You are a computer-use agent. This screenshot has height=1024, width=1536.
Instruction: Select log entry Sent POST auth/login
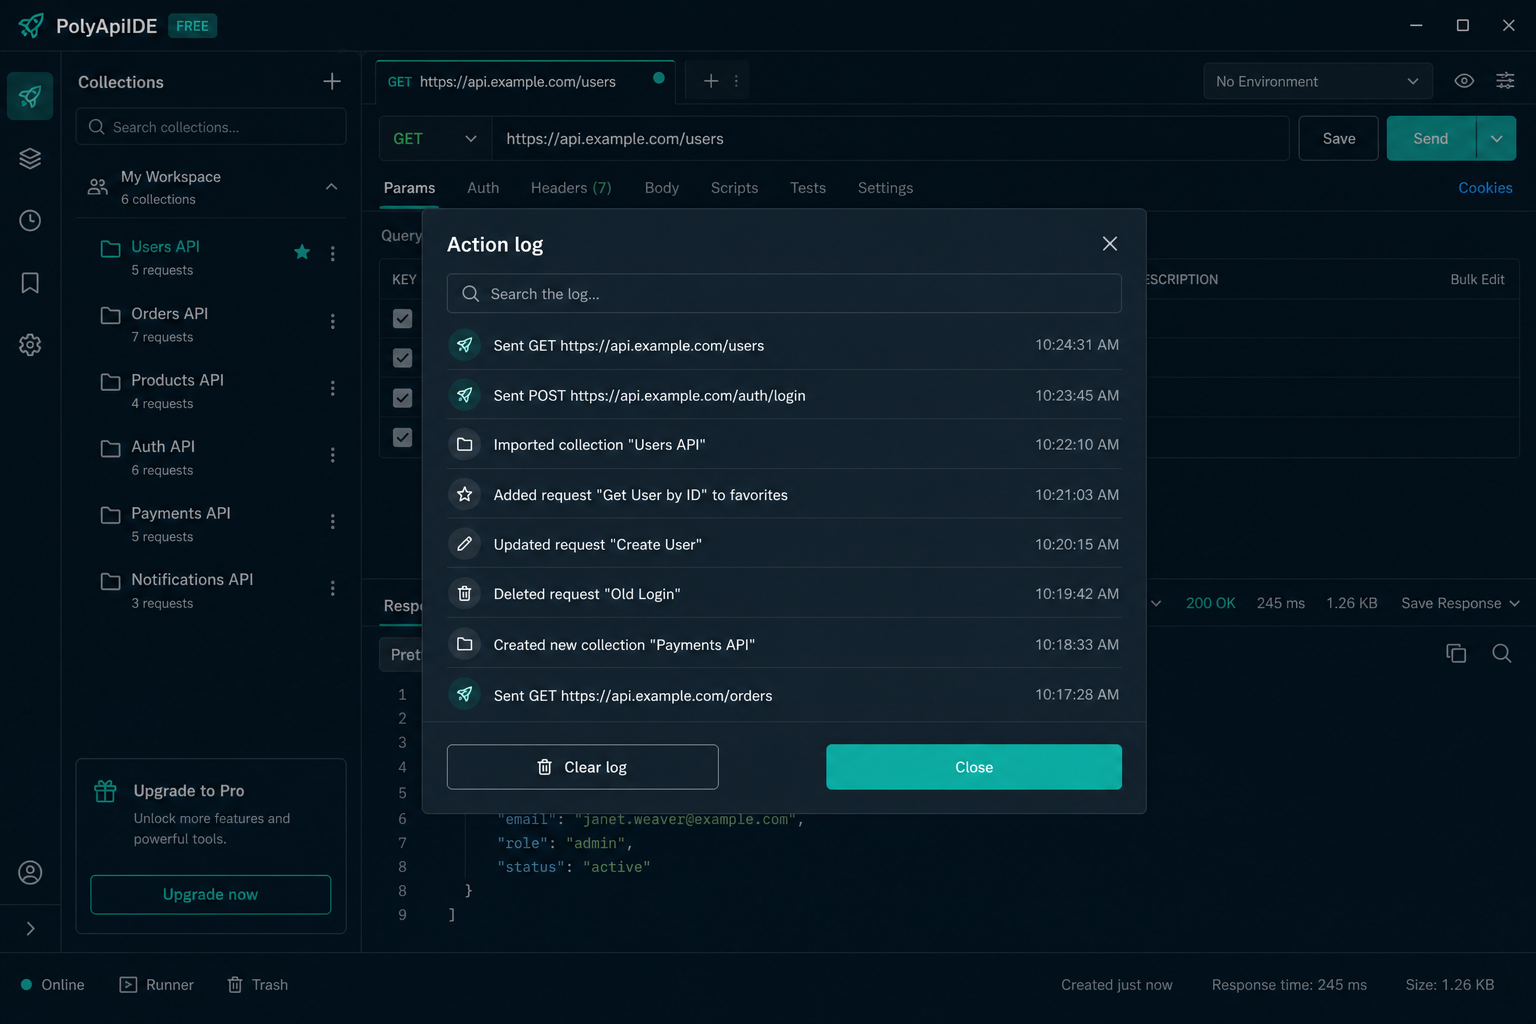click(x=784, y=395)
